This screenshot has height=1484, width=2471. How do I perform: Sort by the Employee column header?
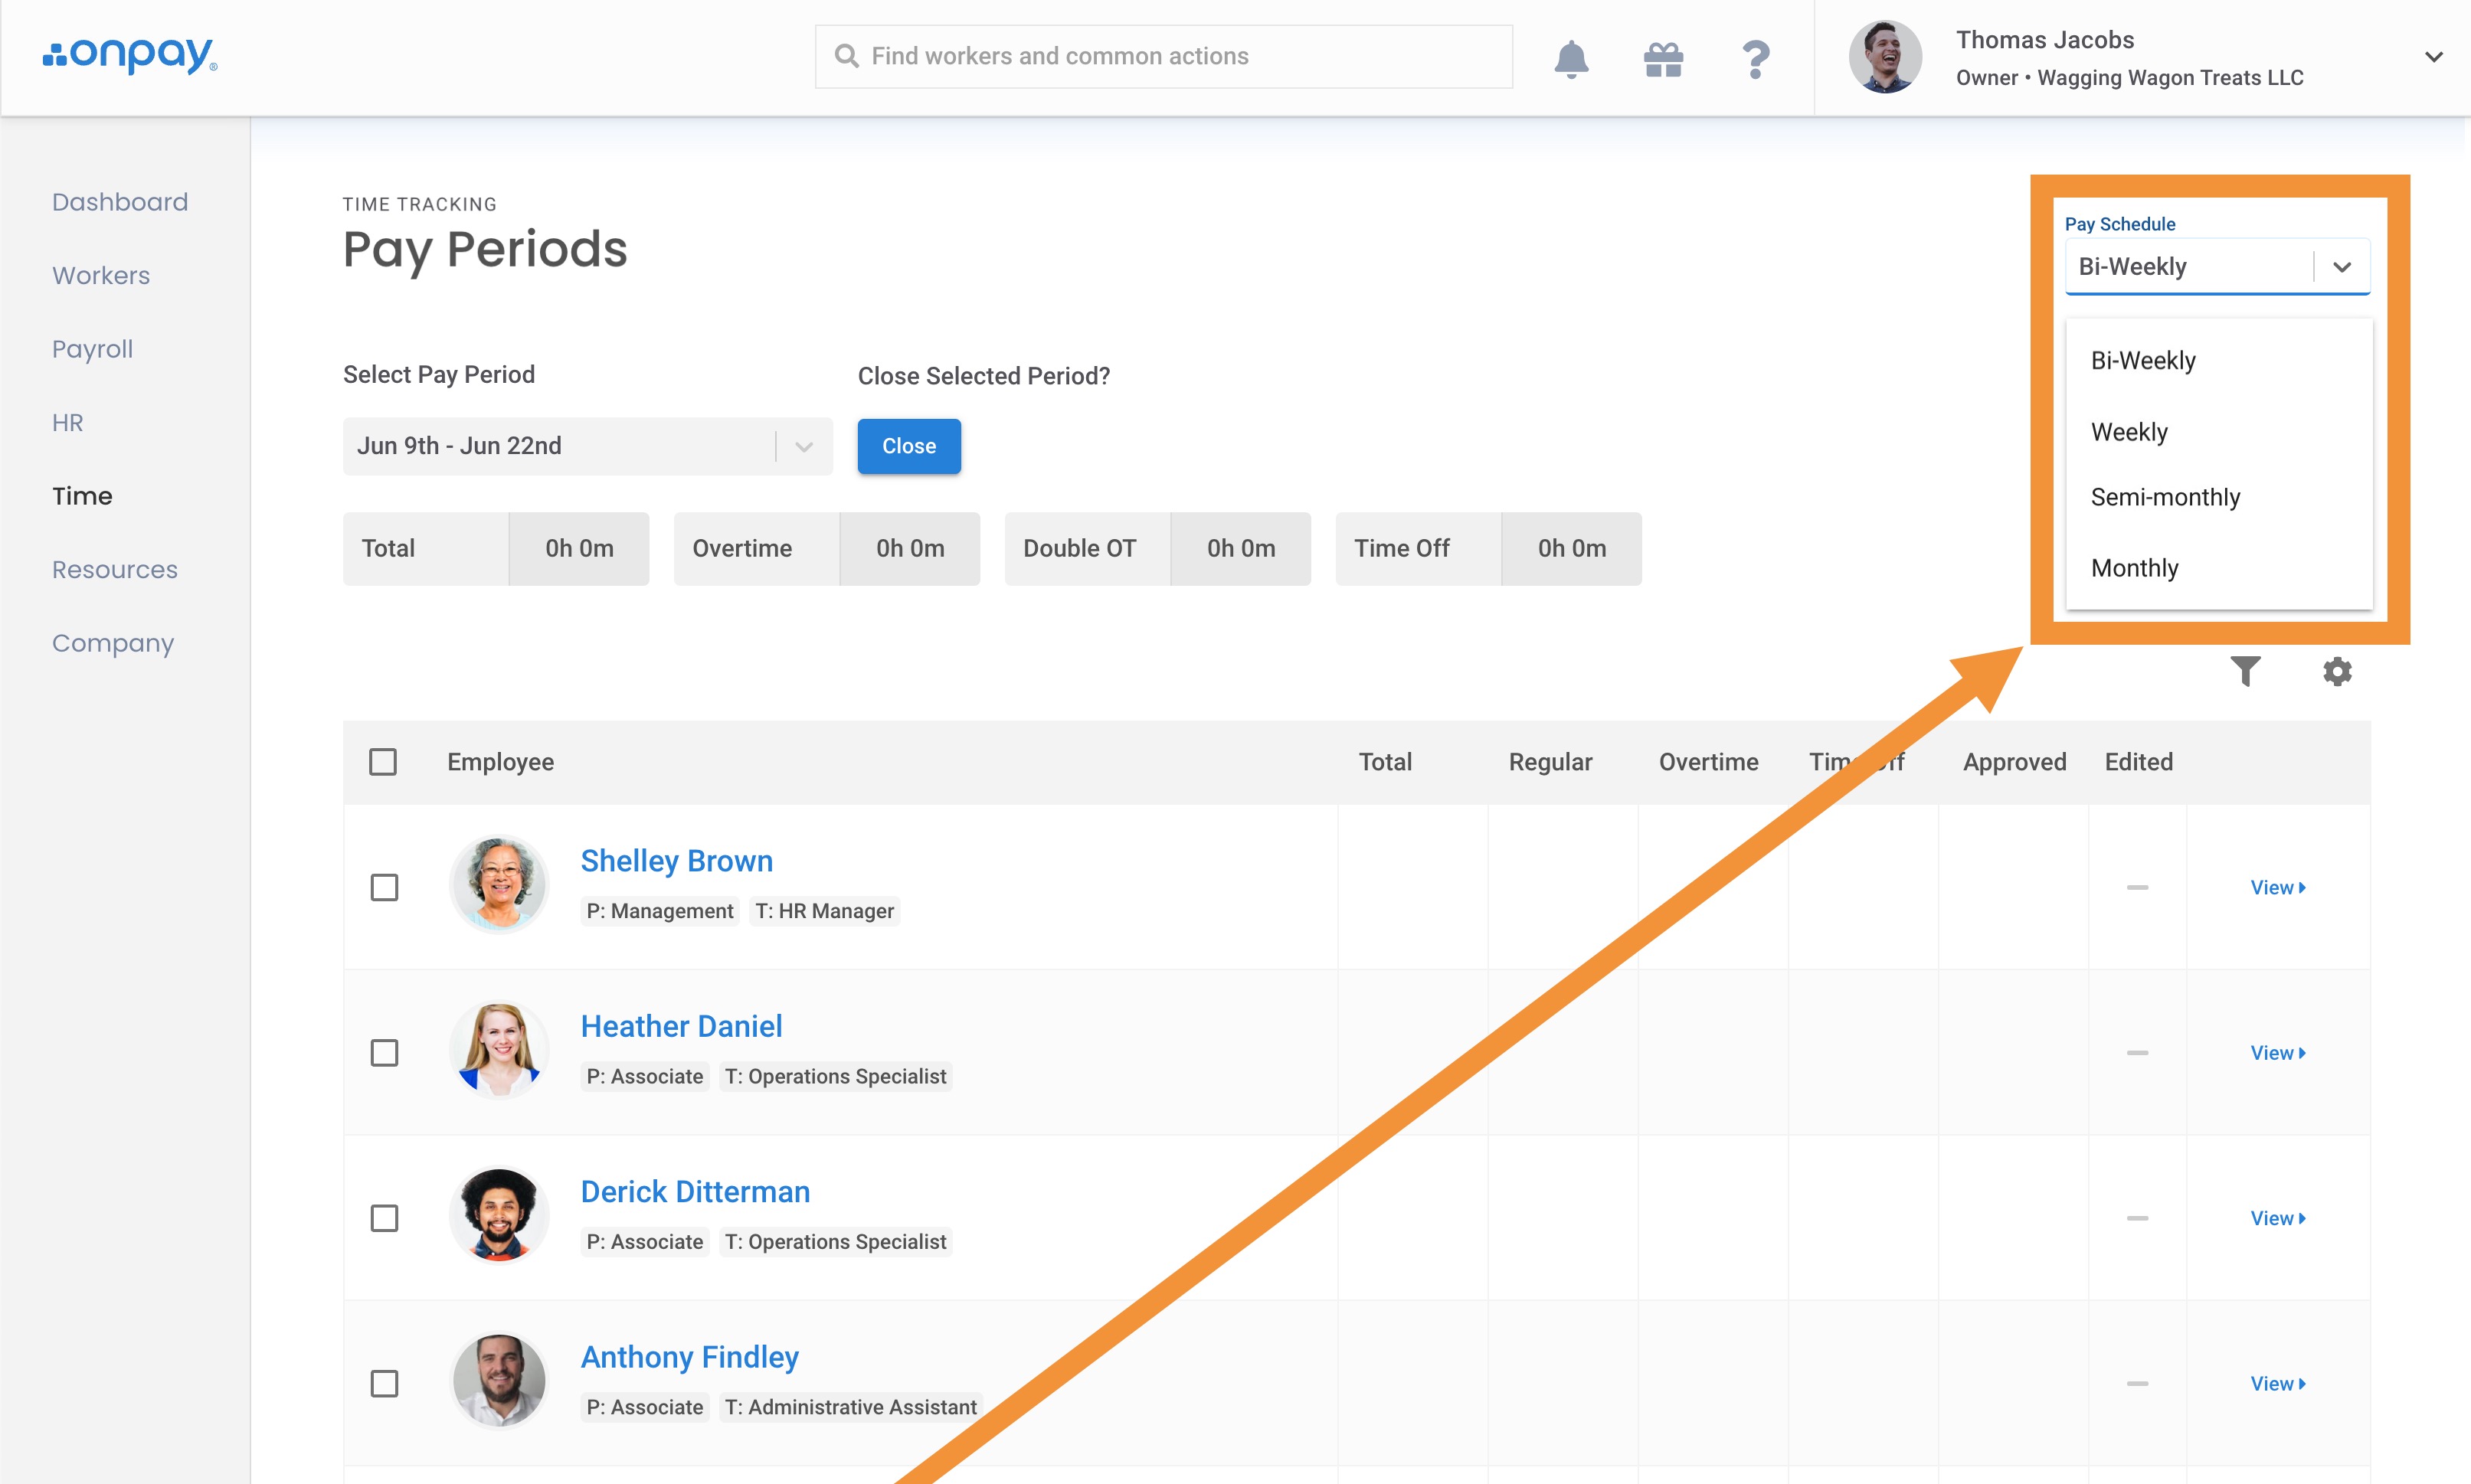click(500, 762)
